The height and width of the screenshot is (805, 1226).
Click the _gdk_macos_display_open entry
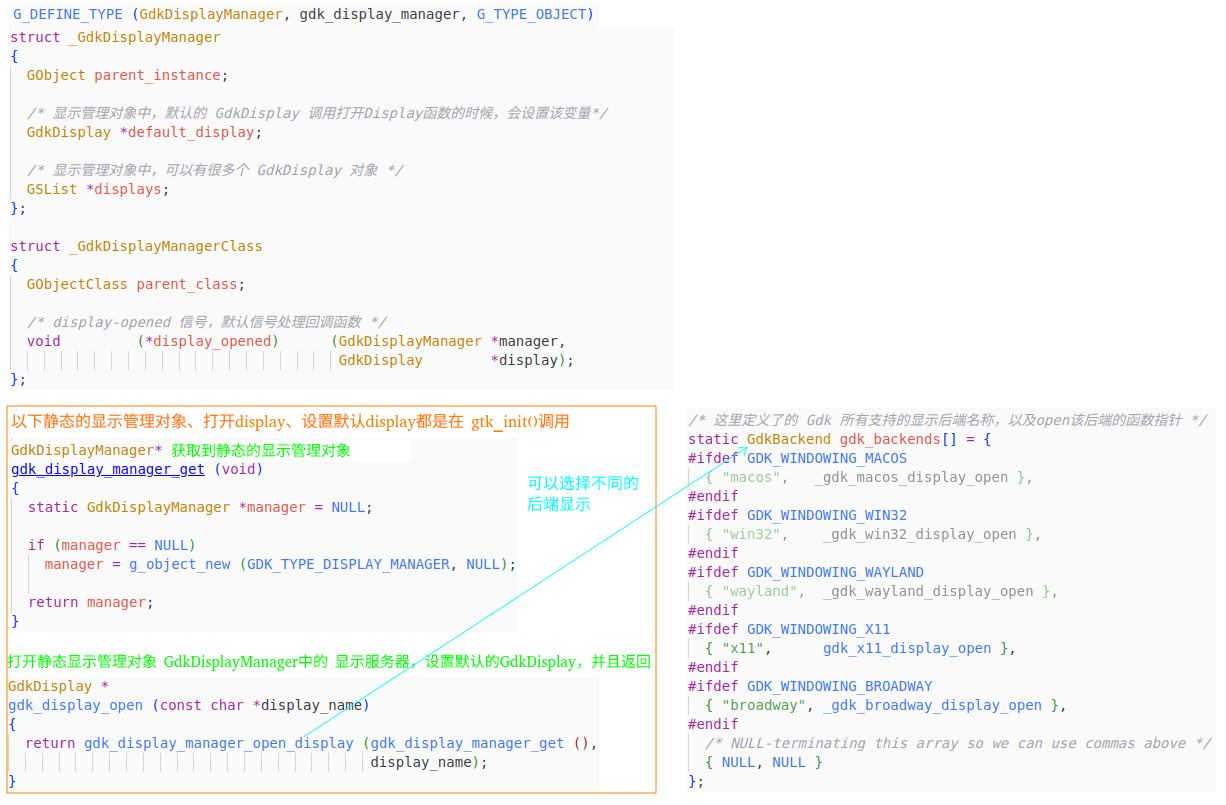click(911, 477)
